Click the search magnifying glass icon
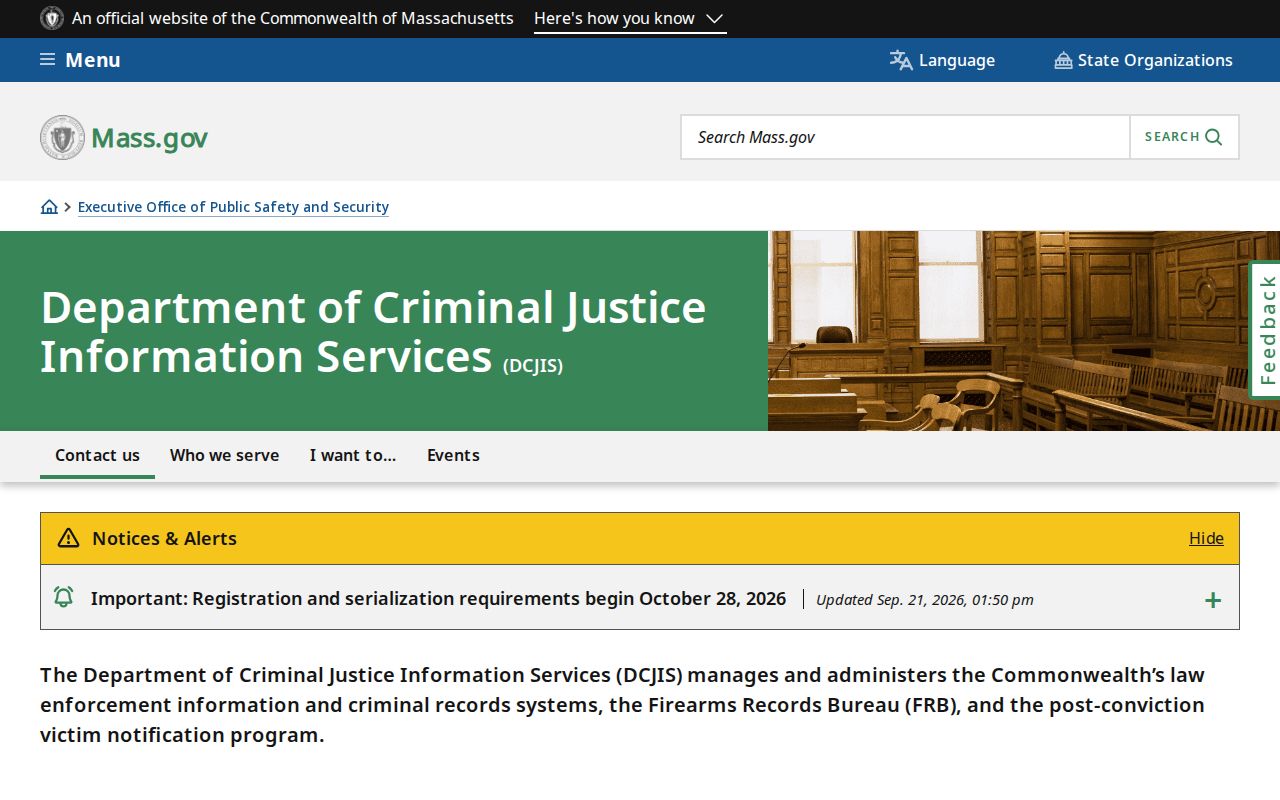 tap(1214, 137)
